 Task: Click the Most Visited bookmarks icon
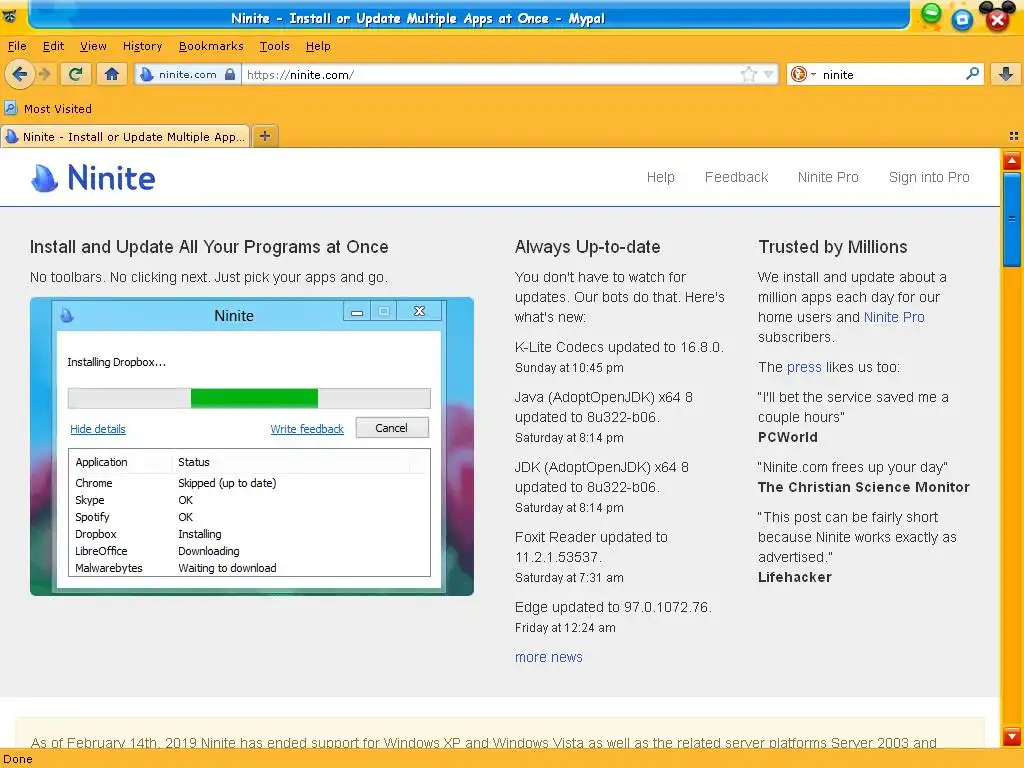(x=11, y=108)
